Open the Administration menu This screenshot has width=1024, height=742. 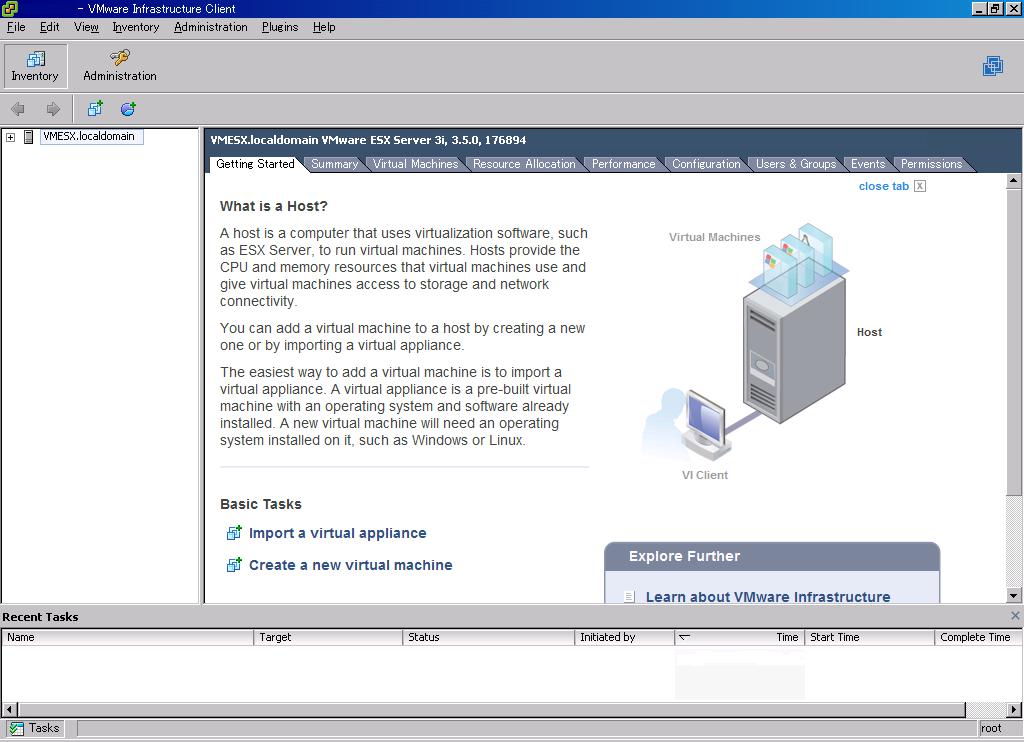click(211, 27)
